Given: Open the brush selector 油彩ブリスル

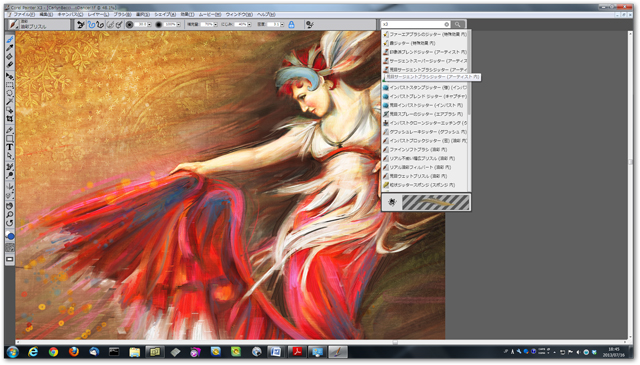Looking at the screenshot, I should coord(39,24).
